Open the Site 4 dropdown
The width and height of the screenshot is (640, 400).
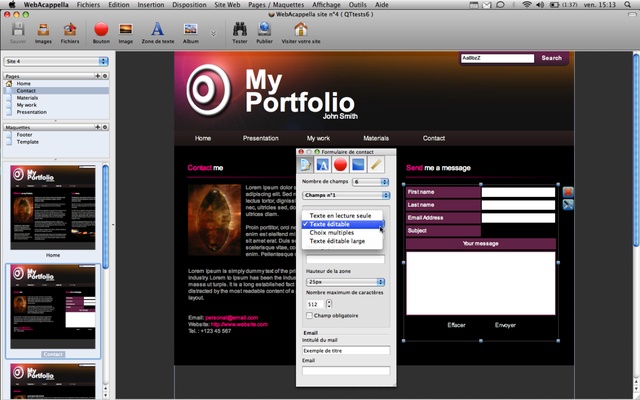point(56,61)
